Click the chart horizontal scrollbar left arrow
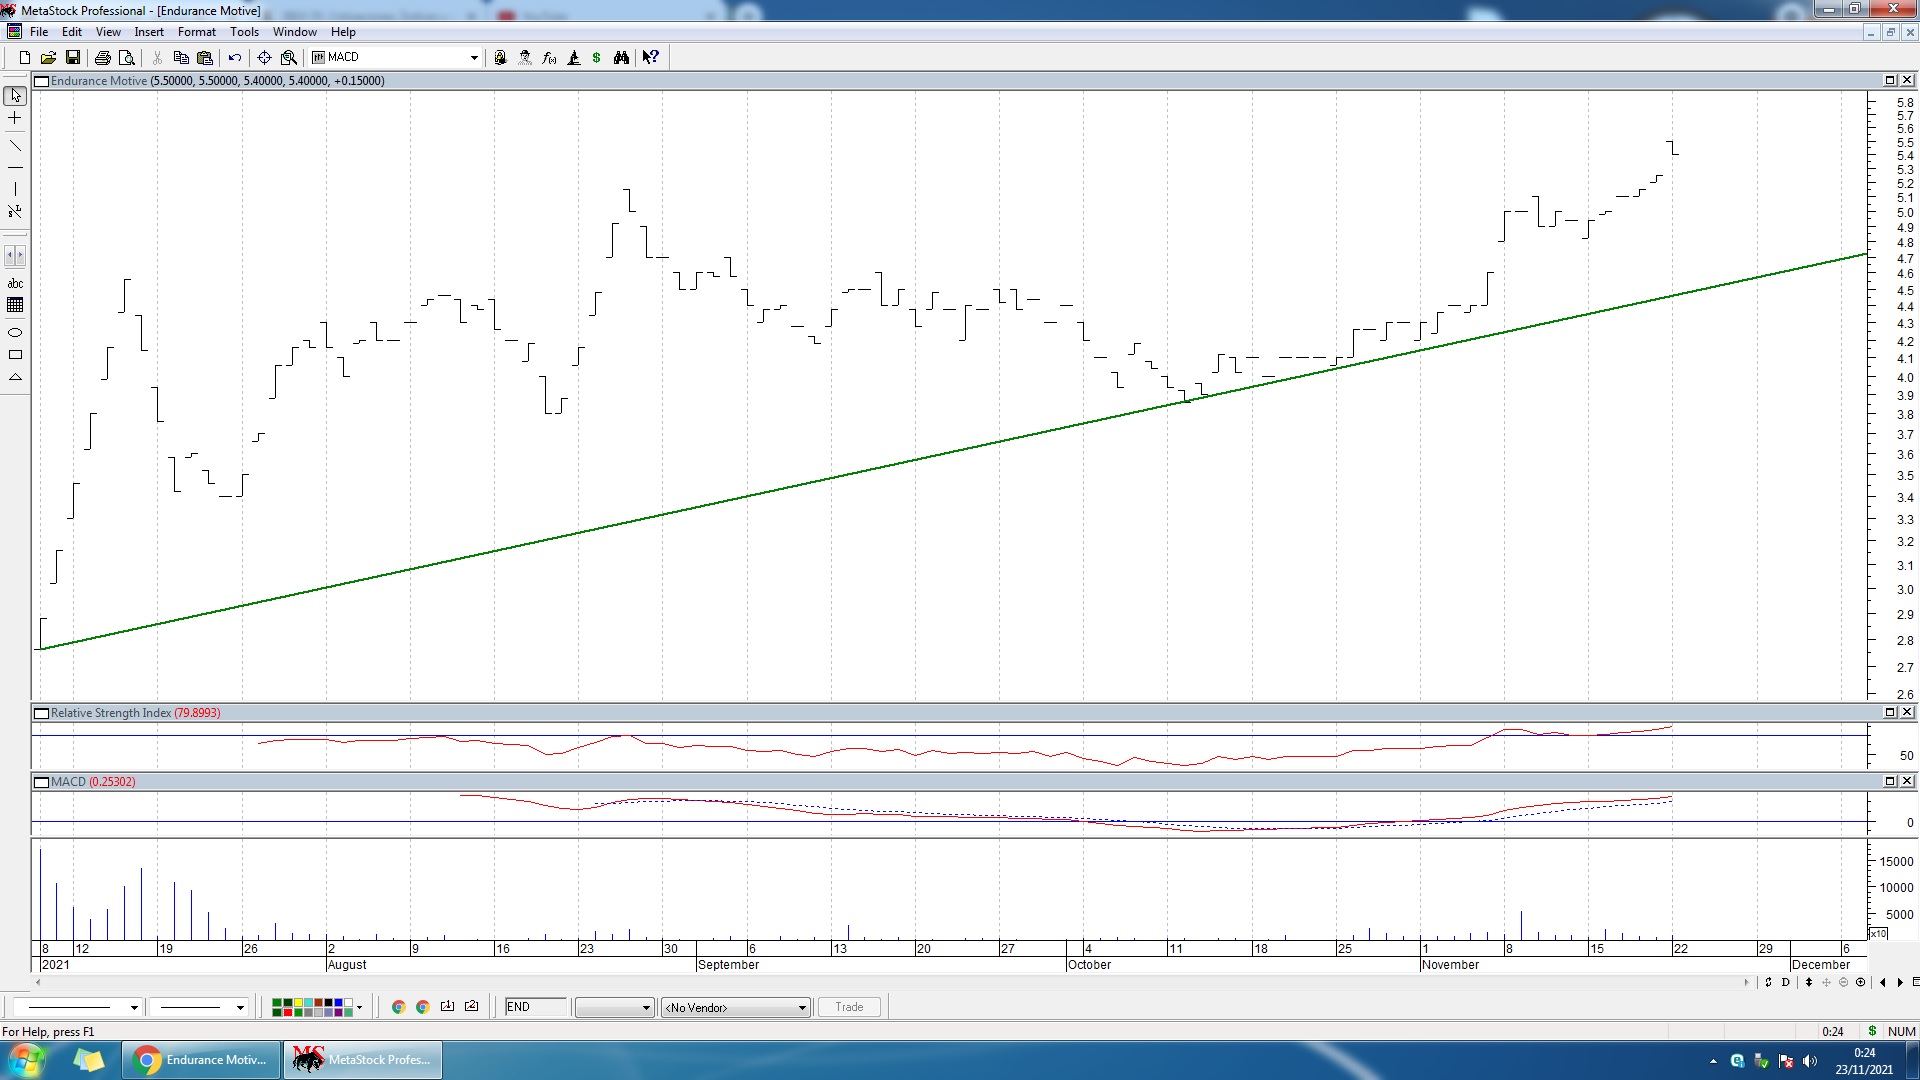This screenshot has height=1080, width=1920. [38, 982]
